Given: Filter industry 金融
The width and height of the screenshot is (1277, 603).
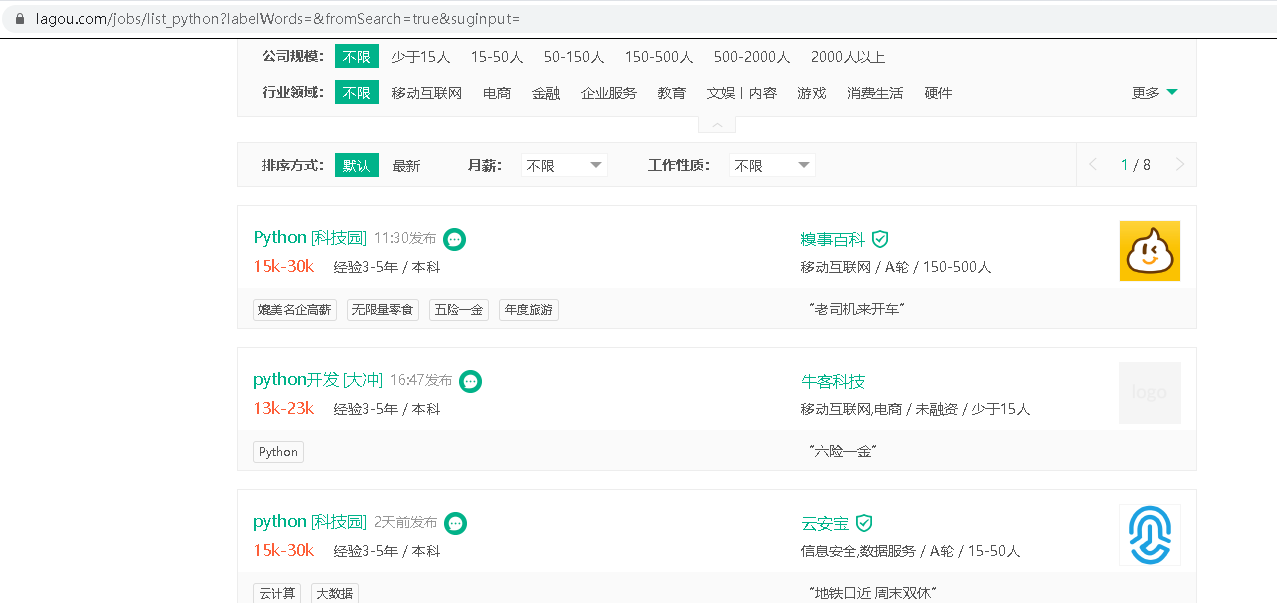Looking at the screenshot, I should click(x=546, y=93).
